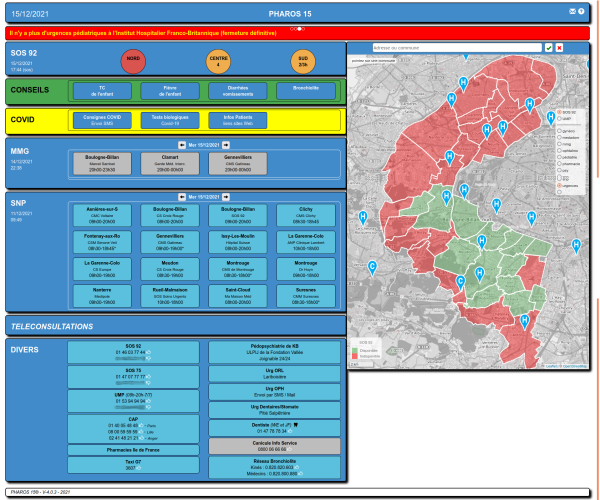Clear address search with red X

click(559, 47)
